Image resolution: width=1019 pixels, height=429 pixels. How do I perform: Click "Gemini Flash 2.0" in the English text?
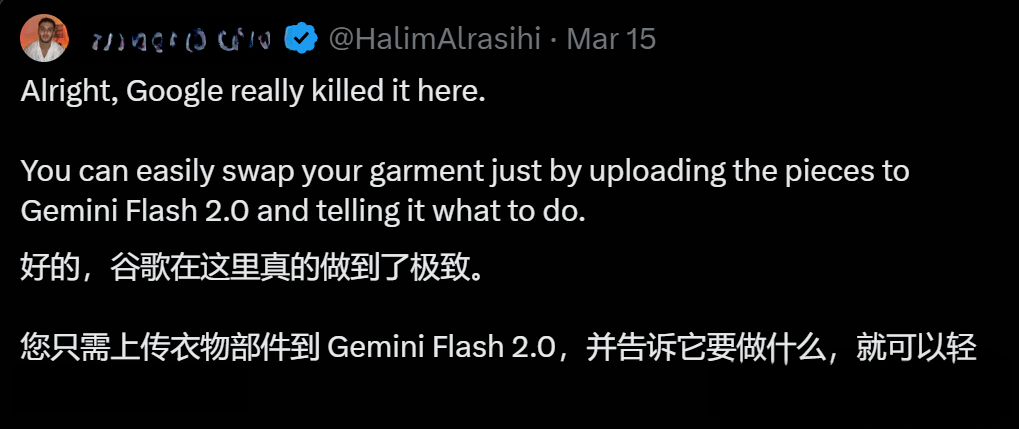(x=135, y=211)
